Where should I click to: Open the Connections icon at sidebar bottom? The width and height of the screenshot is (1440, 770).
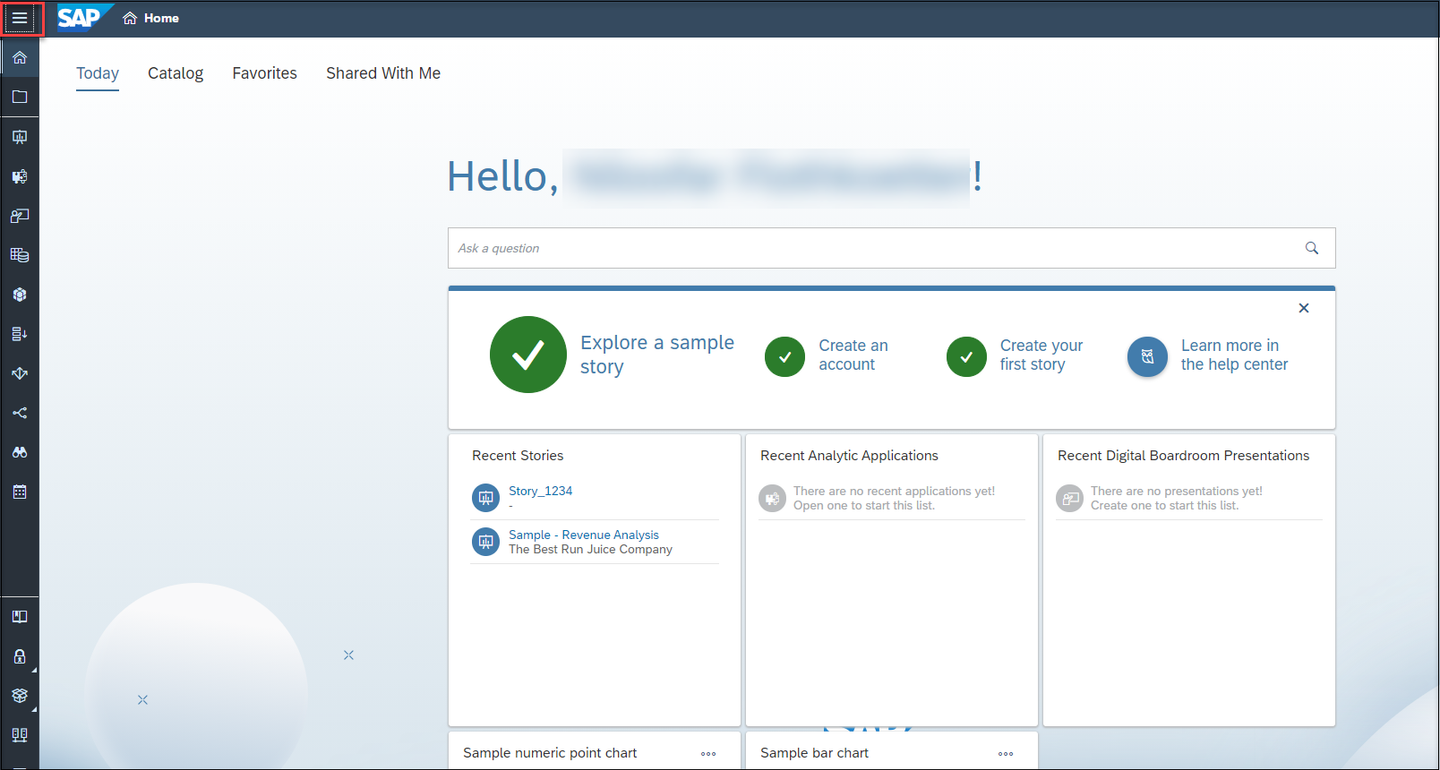tap(19, 736)
